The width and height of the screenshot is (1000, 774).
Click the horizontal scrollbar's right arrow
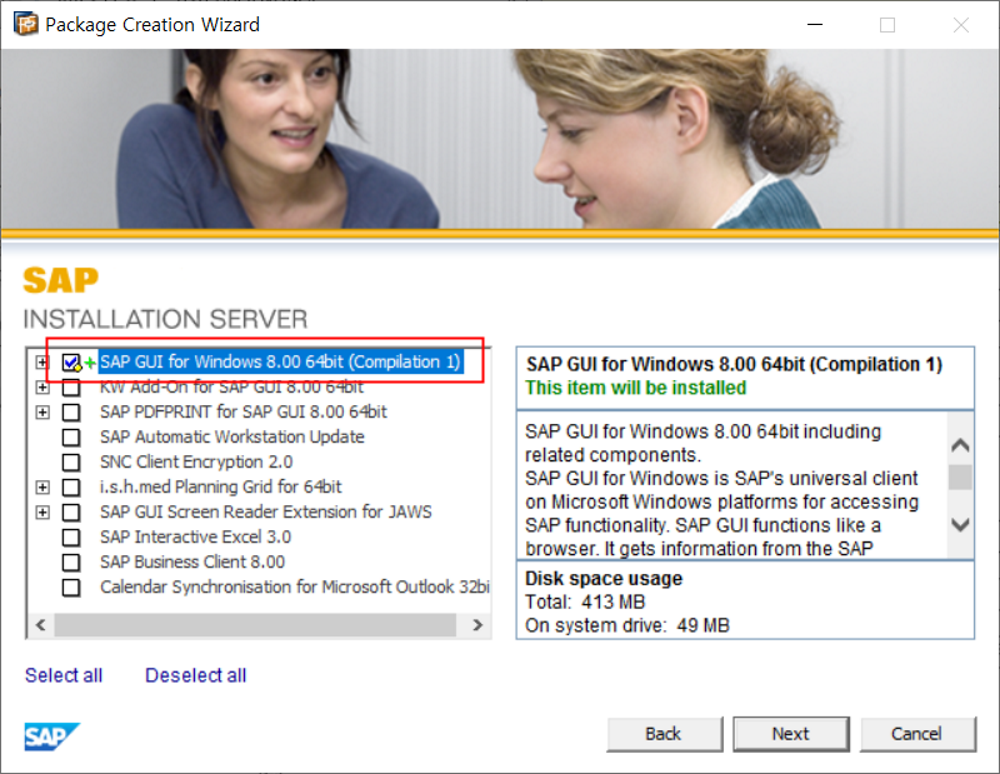click(x=478, y=624)
